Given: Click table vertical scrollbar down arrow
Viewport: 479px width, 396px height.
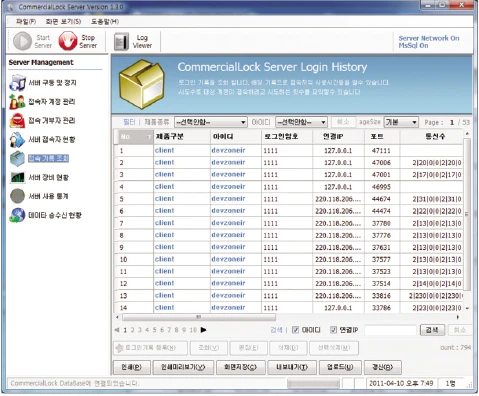Looking at the screenshot, I should click(467, 308).
